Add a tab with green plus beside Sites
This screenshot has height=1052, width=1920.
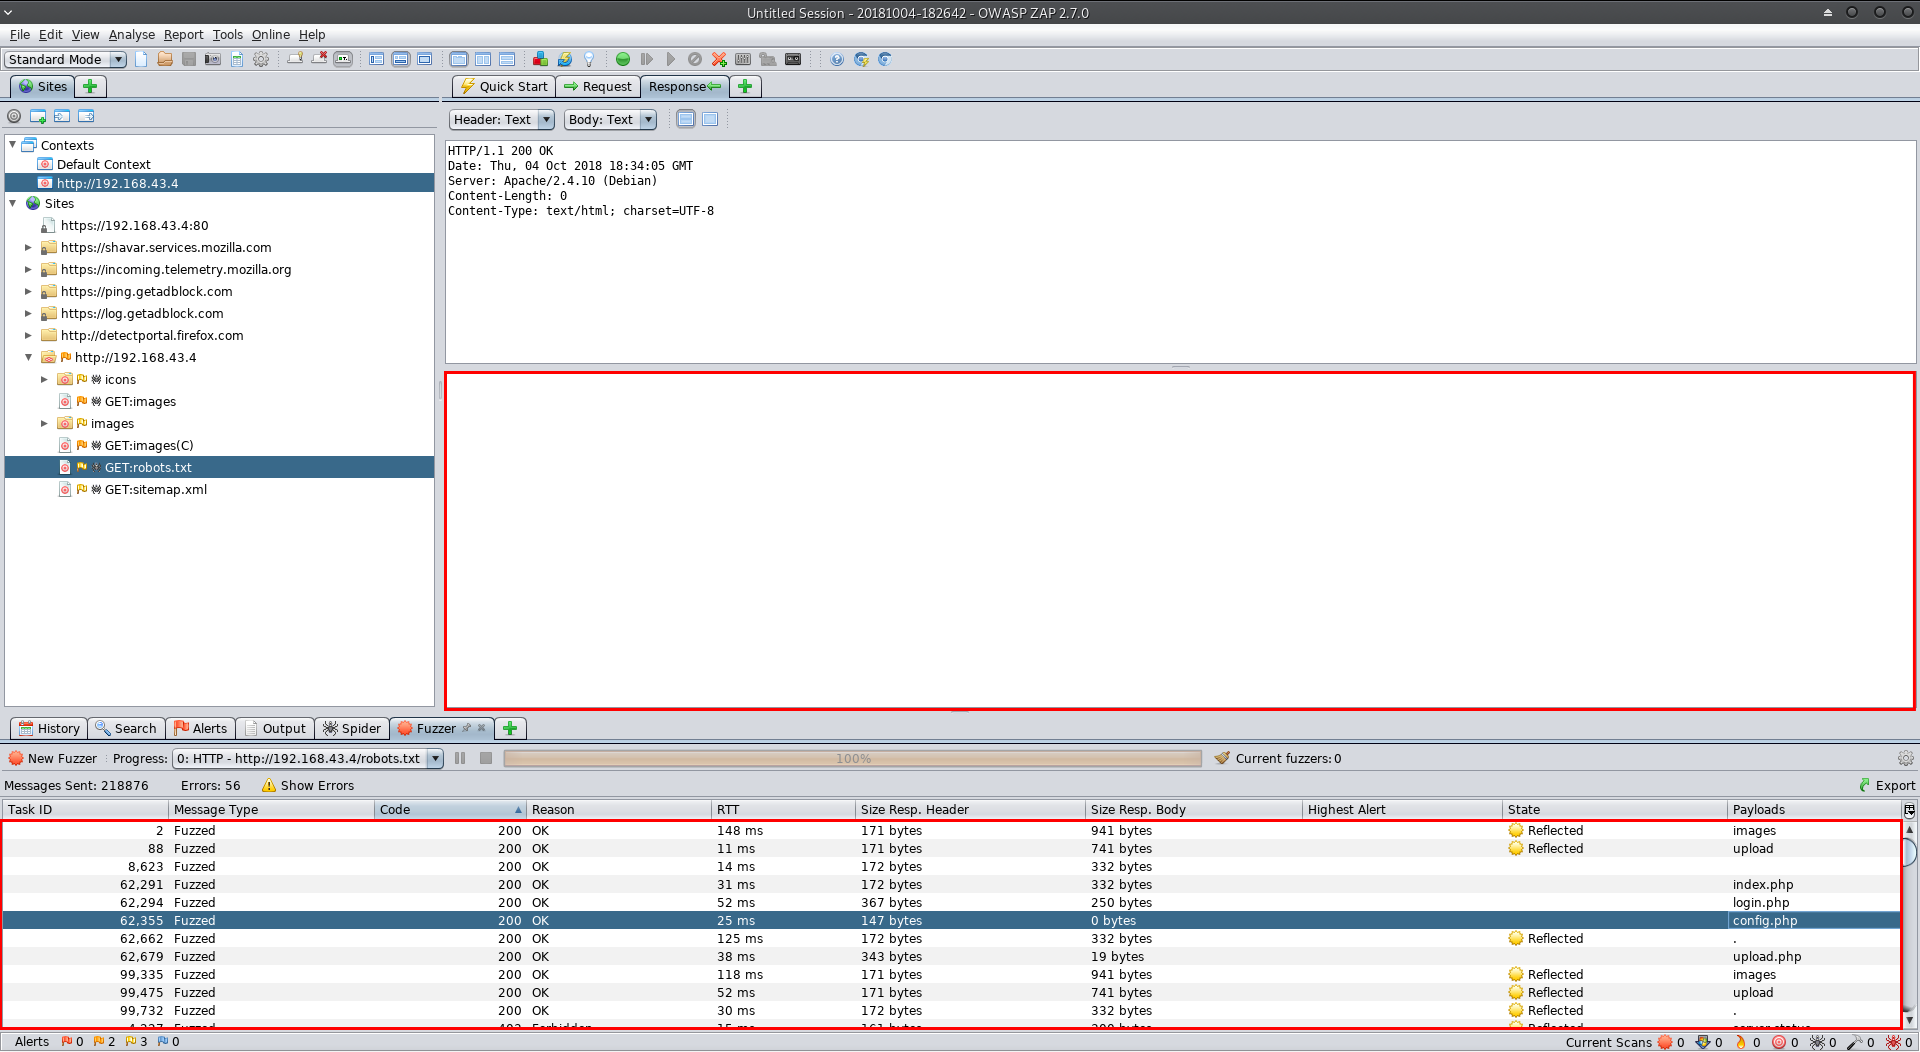90,86
